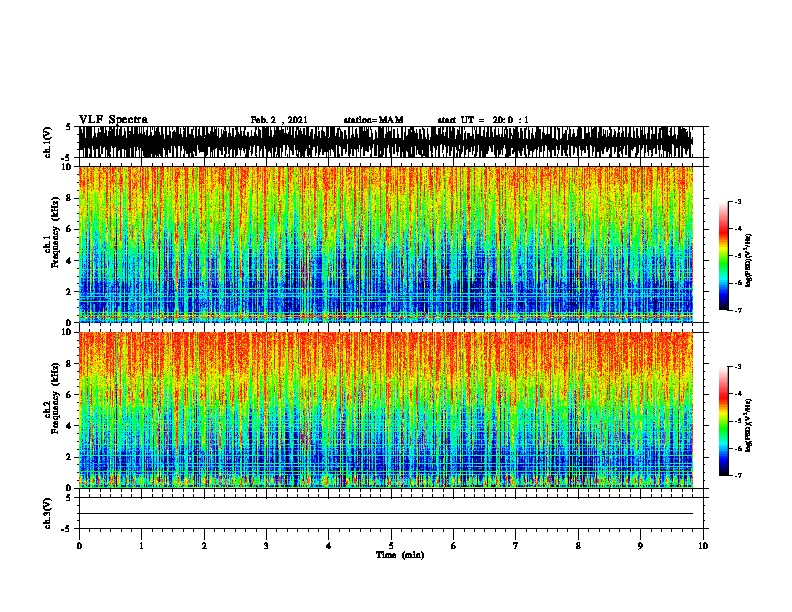Click time axis tick label "6"
The height and width of the screenshot is (612, 792).
point(454,546)
